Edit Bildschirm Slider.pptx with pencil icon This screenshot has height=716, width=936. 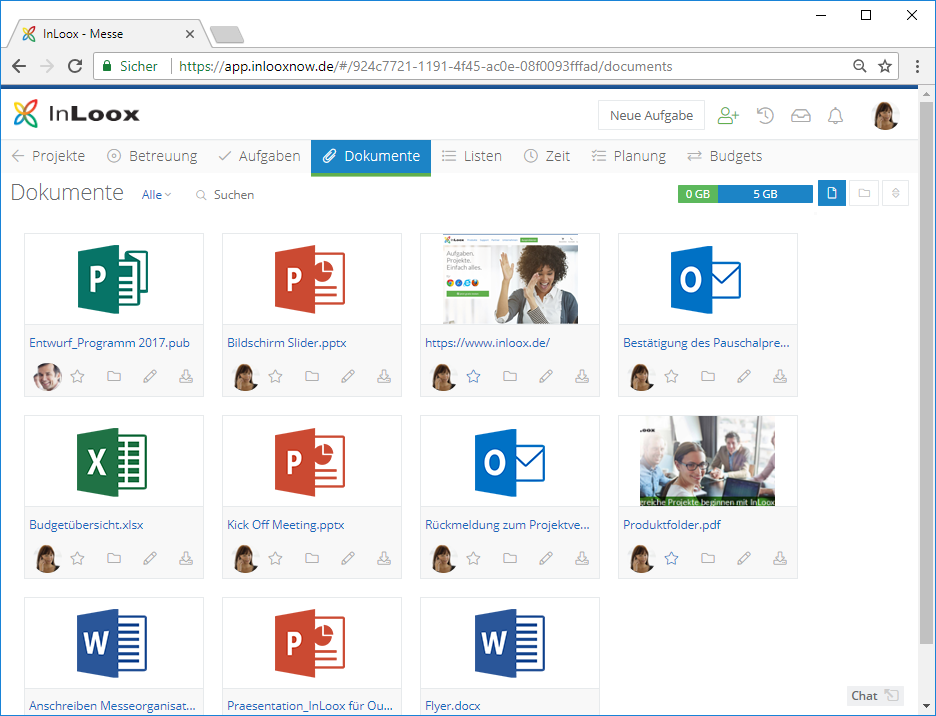tap(348, 376)
